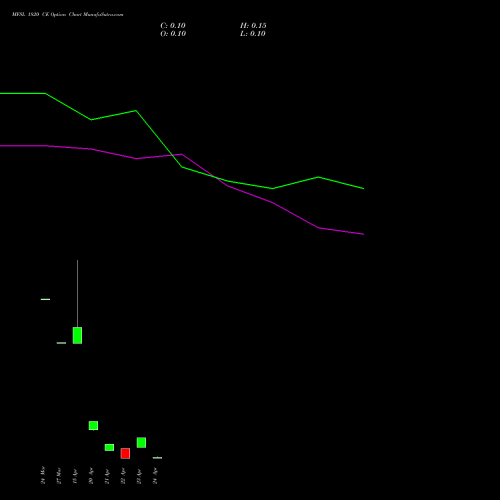Click the low value "L: 0.10"
This screenshot has height=500, width=500.
253,34
